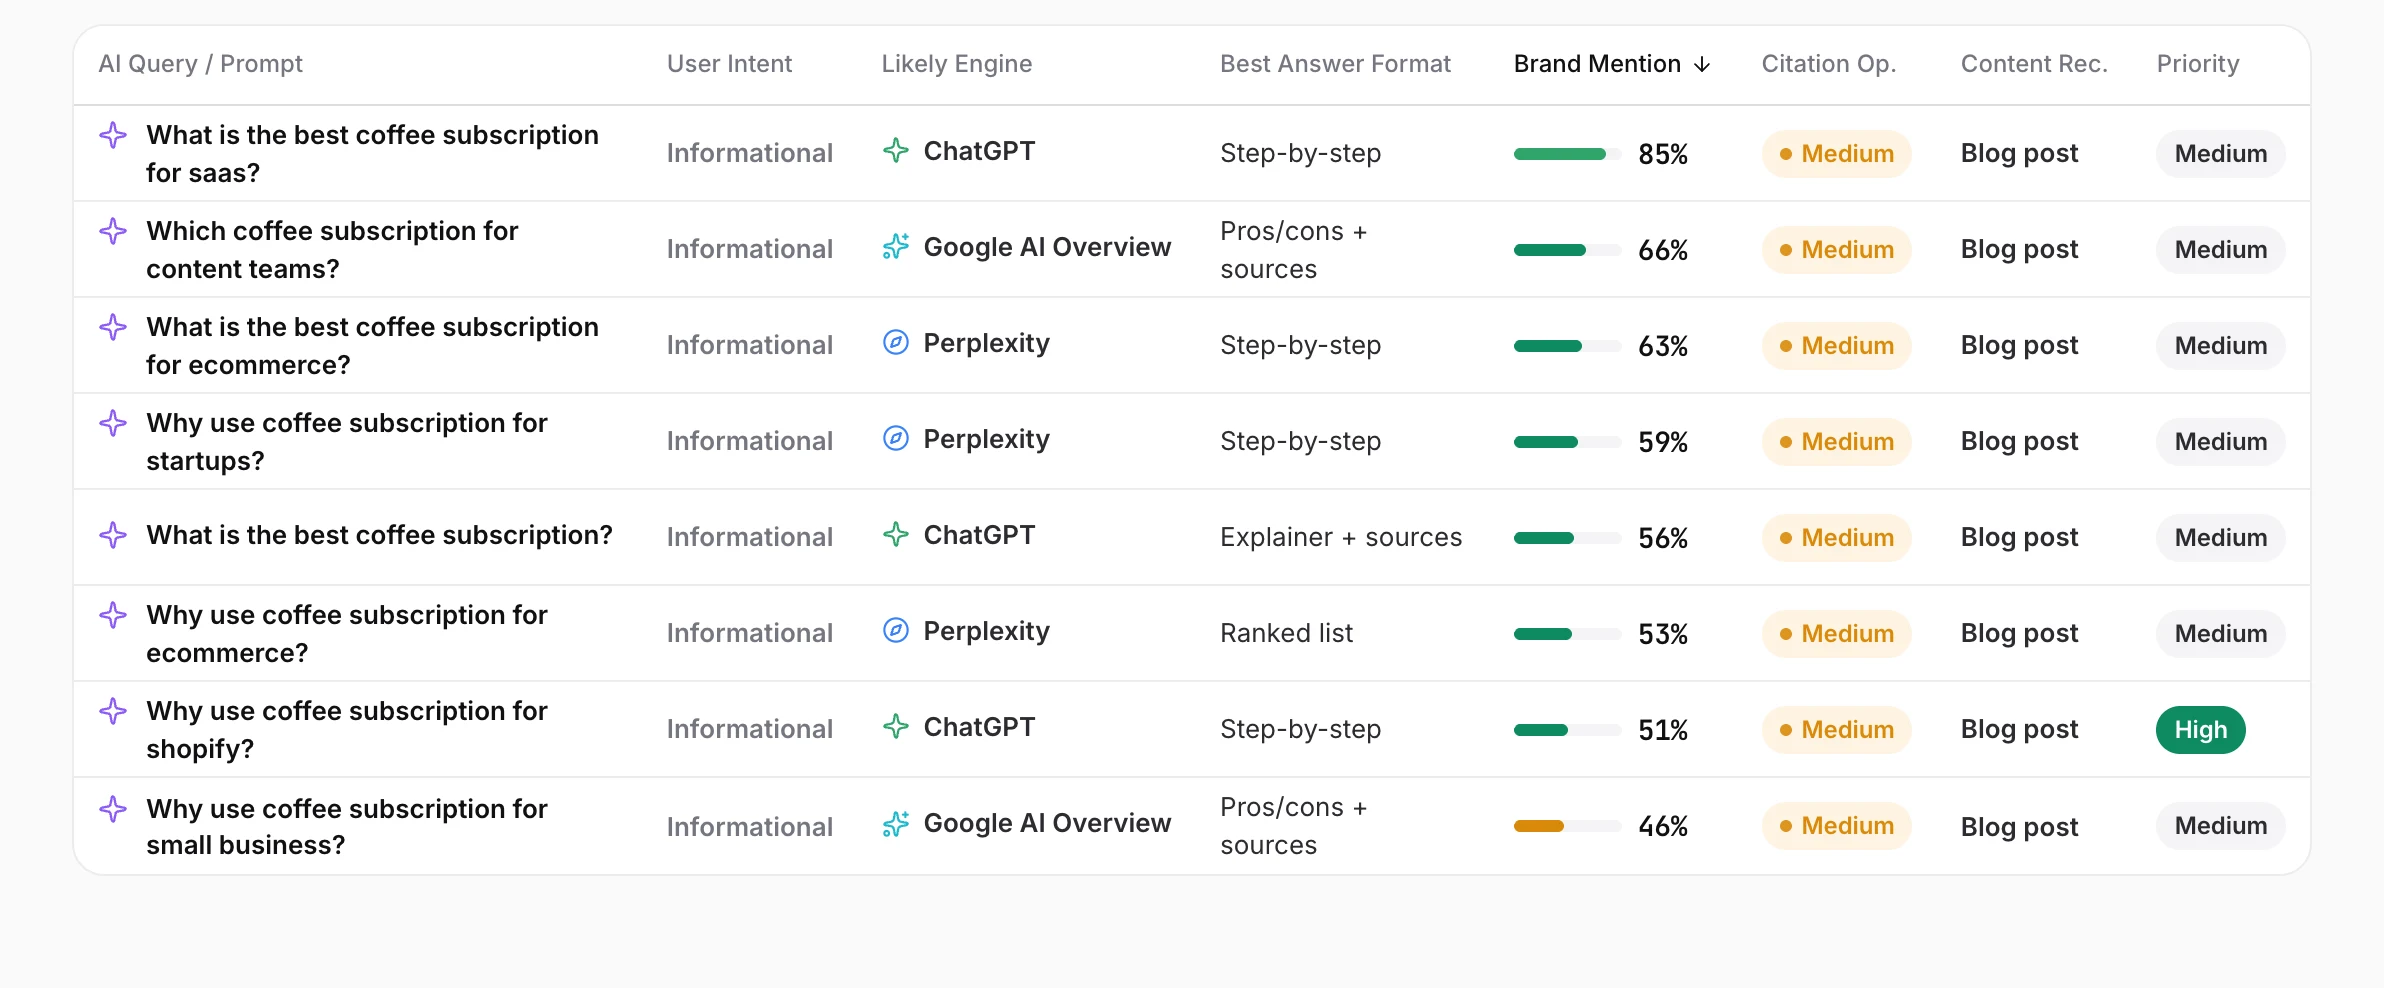
Task: Click the orange Medium citation badge in the shopify row
Action: click(x=1837, y=730)
